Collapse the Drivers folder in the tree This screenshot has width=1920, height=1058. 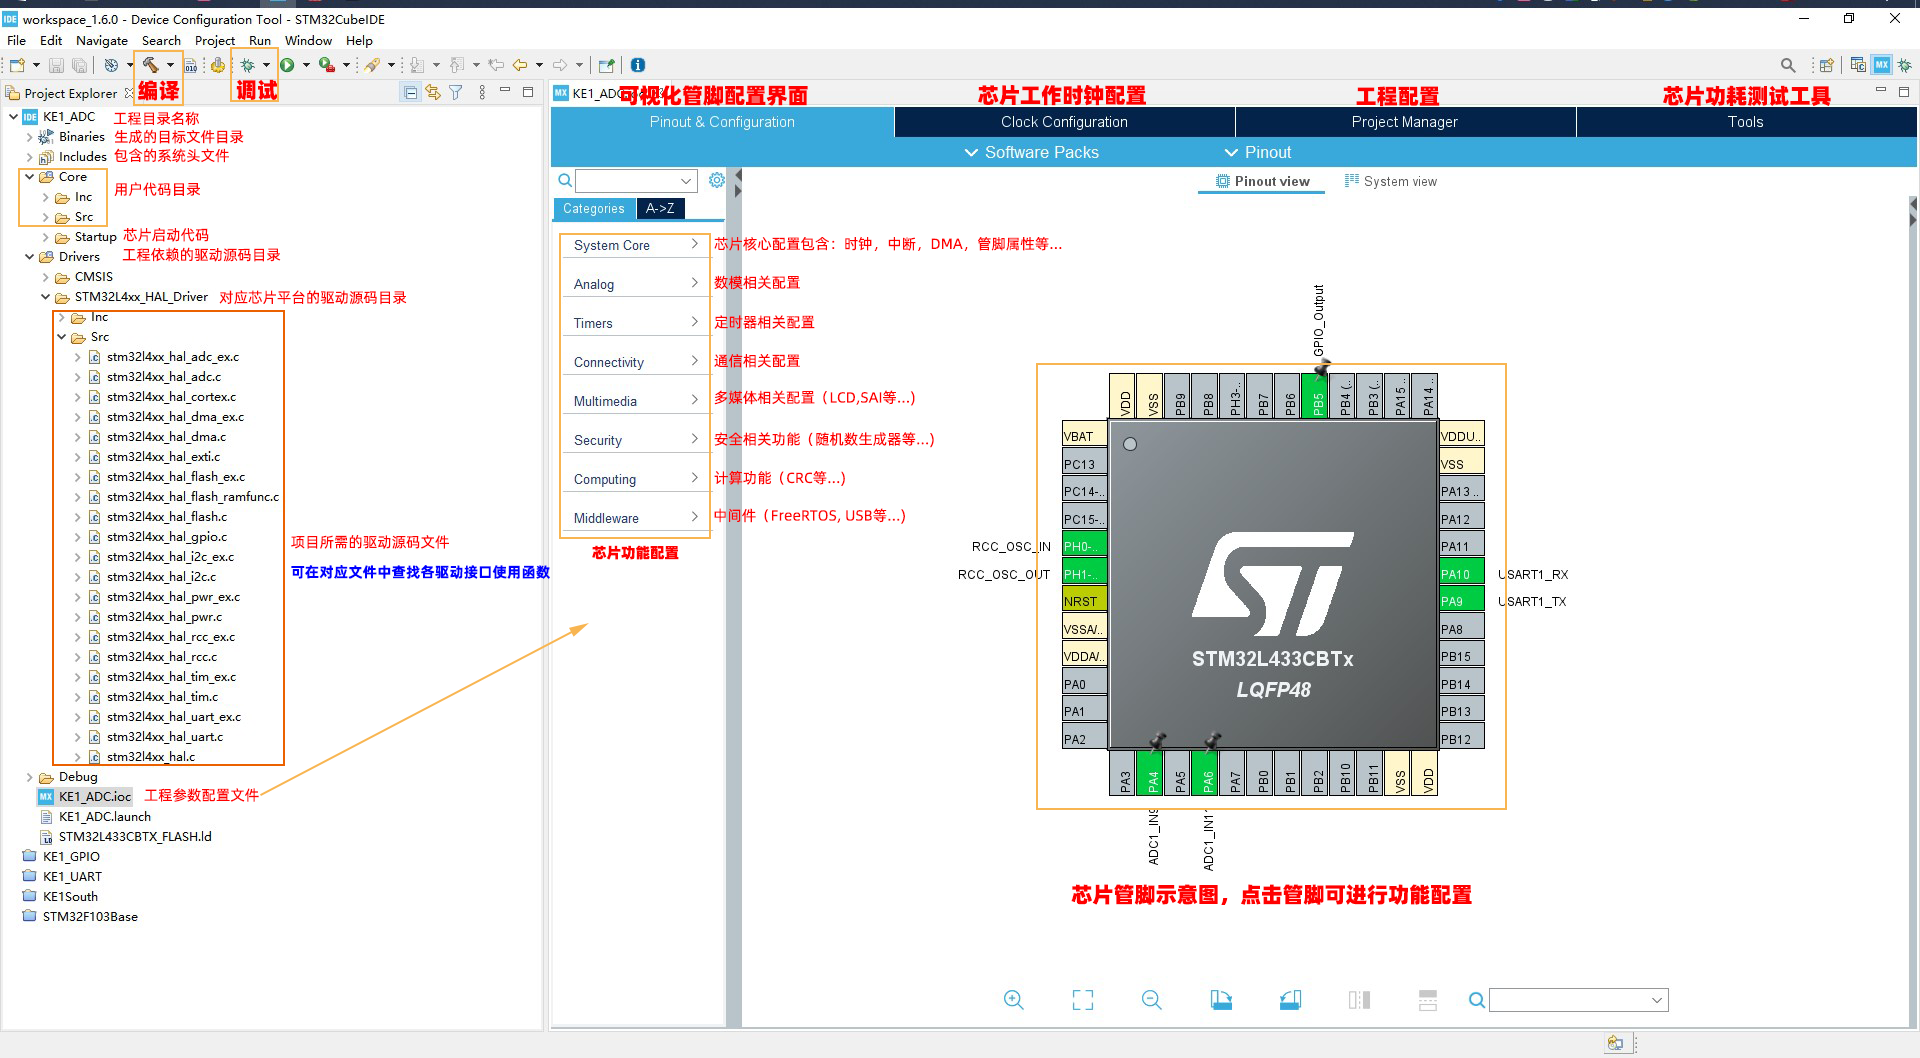[29, 257]
